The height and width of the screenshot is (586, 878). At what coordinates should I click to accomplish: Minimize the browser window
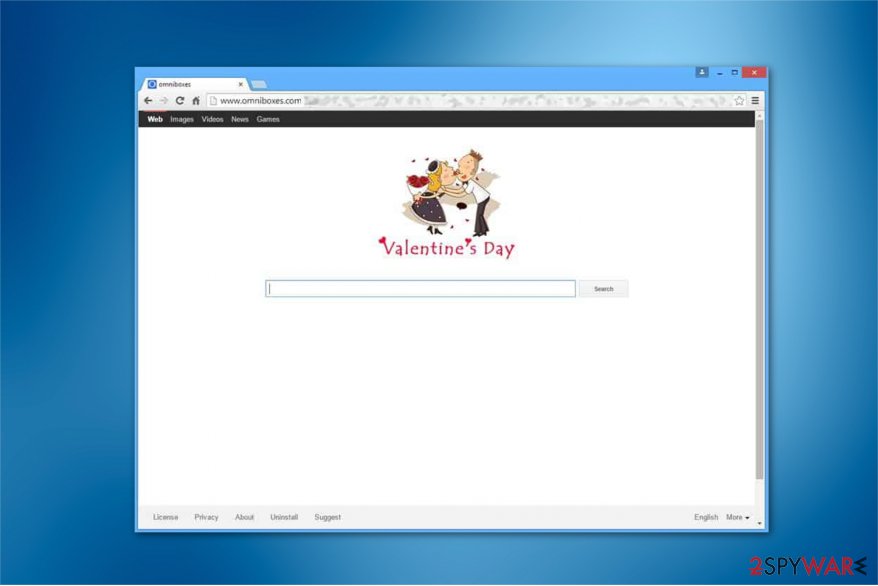[x=720, y=73]
